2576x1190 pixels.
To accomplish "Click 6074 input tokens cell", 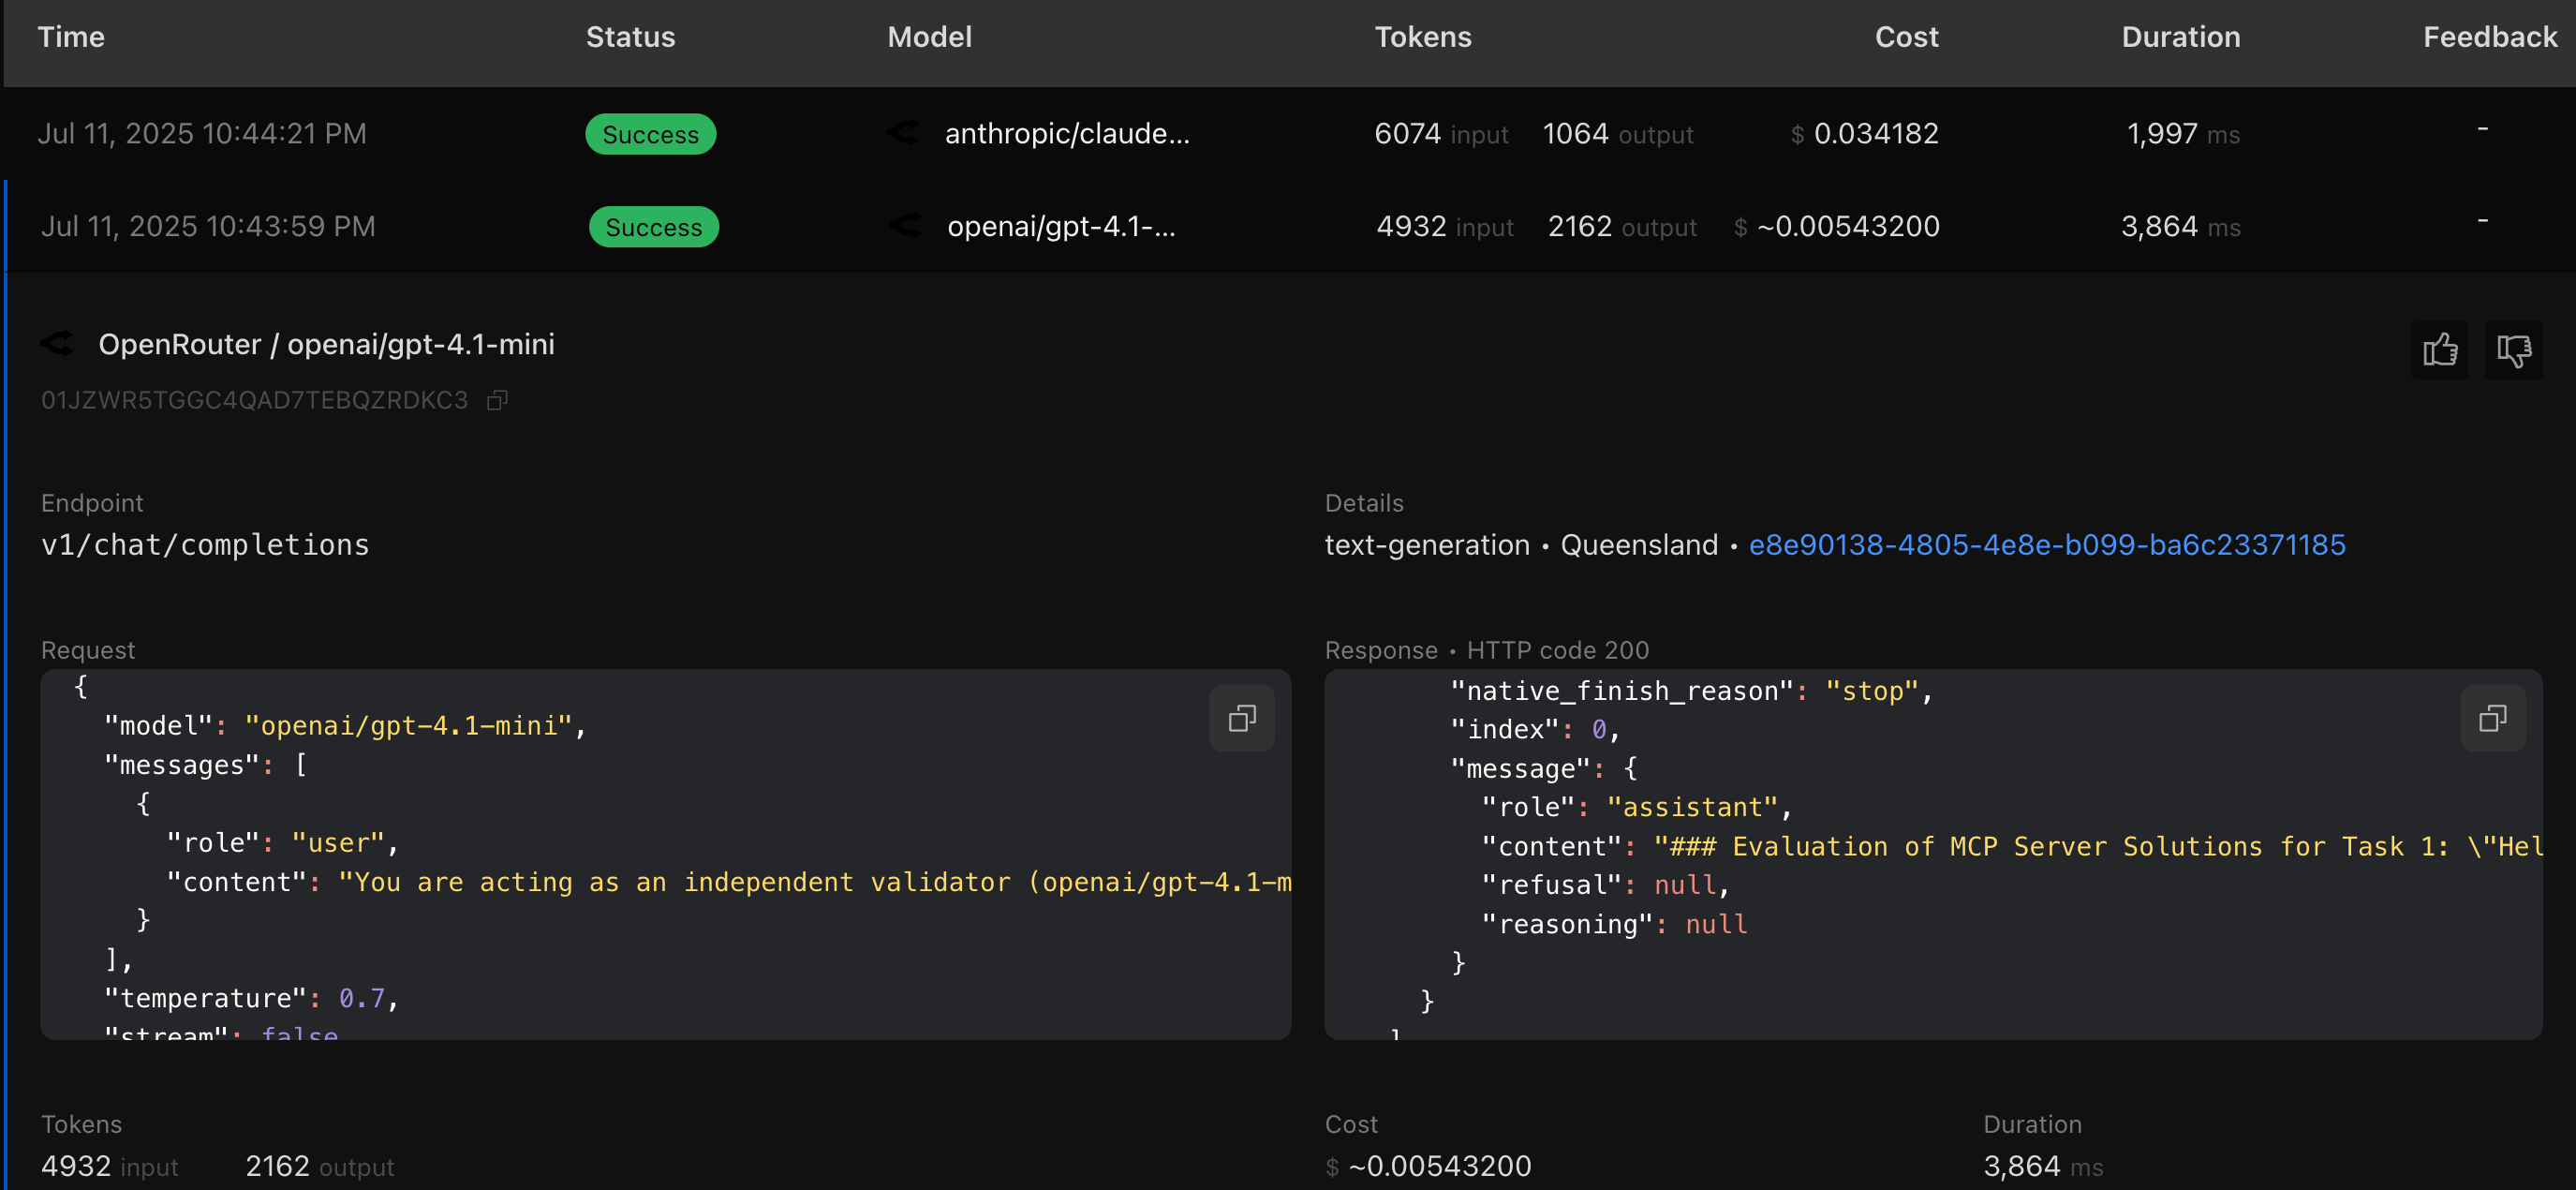I will tap(1440, 133).
